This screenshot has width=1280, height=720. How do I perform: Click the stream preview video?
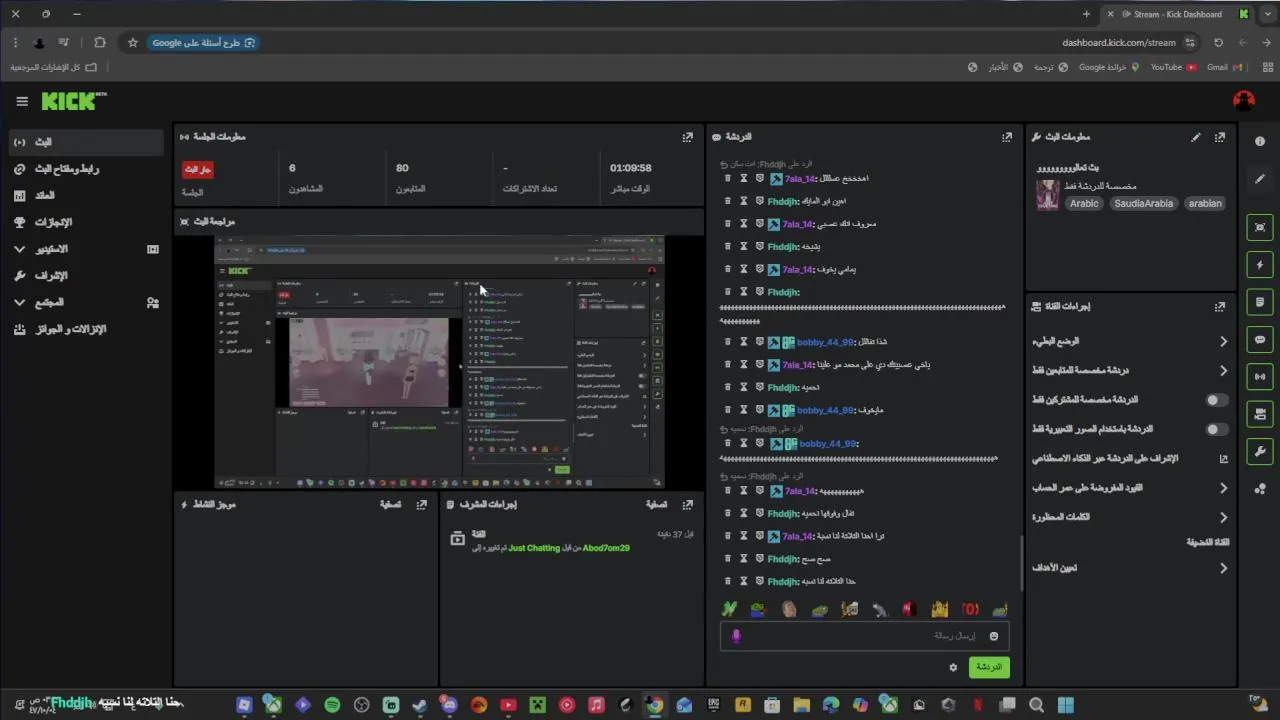click(x=439, y=362)
